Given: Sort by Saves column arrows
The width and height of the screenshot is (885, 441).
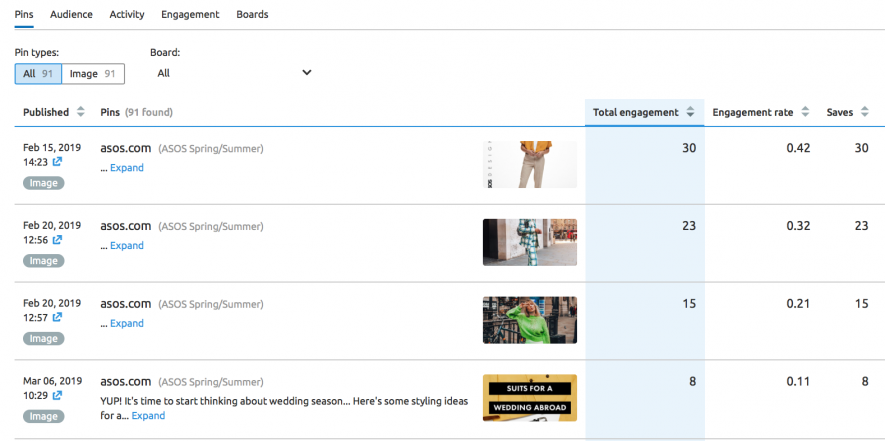Looking at the screenshot, I should (x=865, y=112).
